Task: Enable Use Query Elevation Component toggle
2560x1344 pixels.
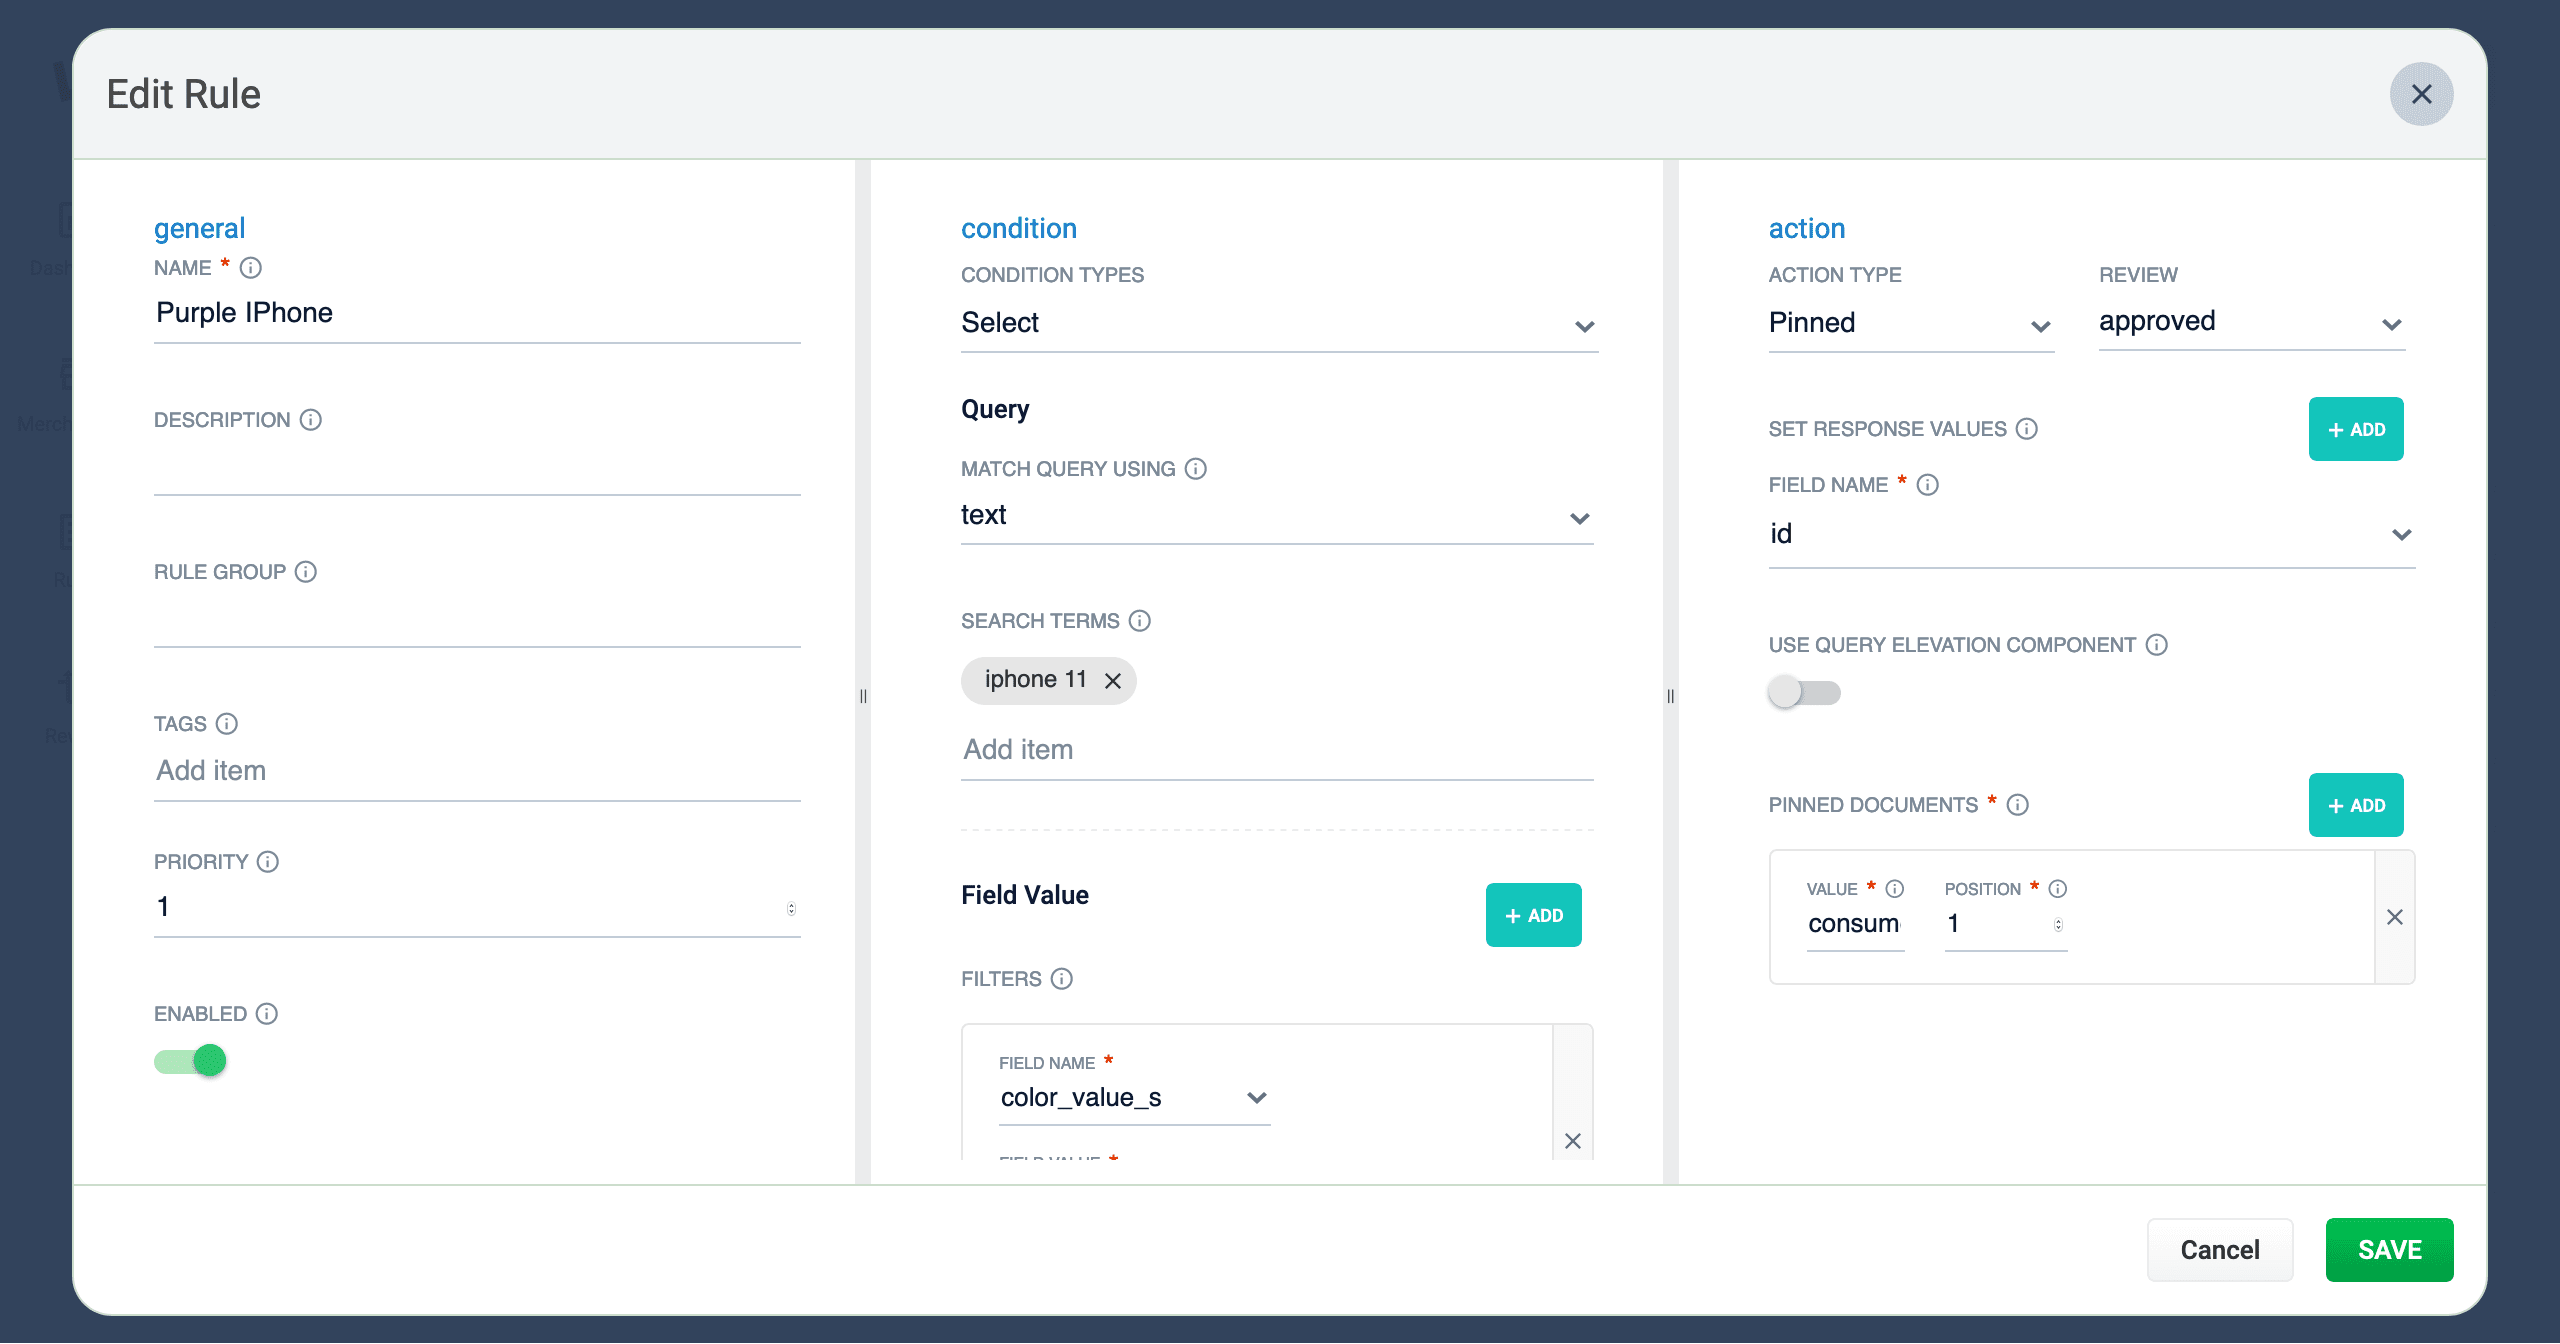Action: pos(1803,692)
